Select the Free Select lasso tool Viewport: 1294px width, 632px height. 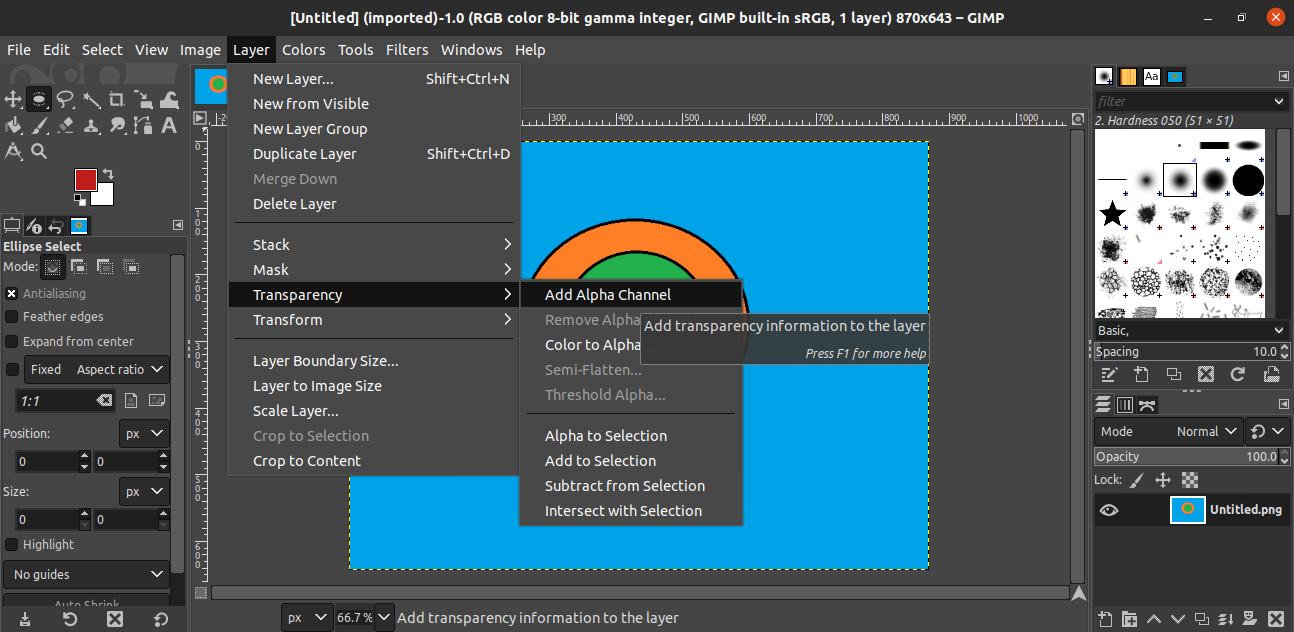[x=65, y=99]
